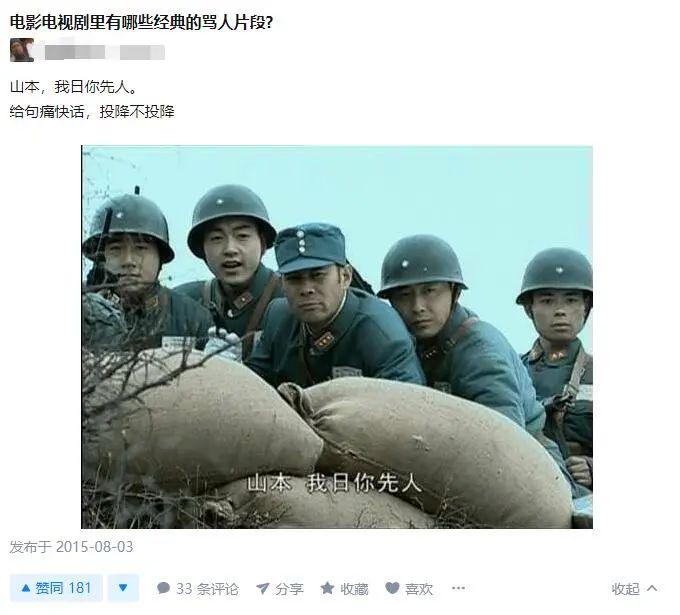Select 收藏 to save the answer
Screen dimensions: 680x615
point(344,589)
